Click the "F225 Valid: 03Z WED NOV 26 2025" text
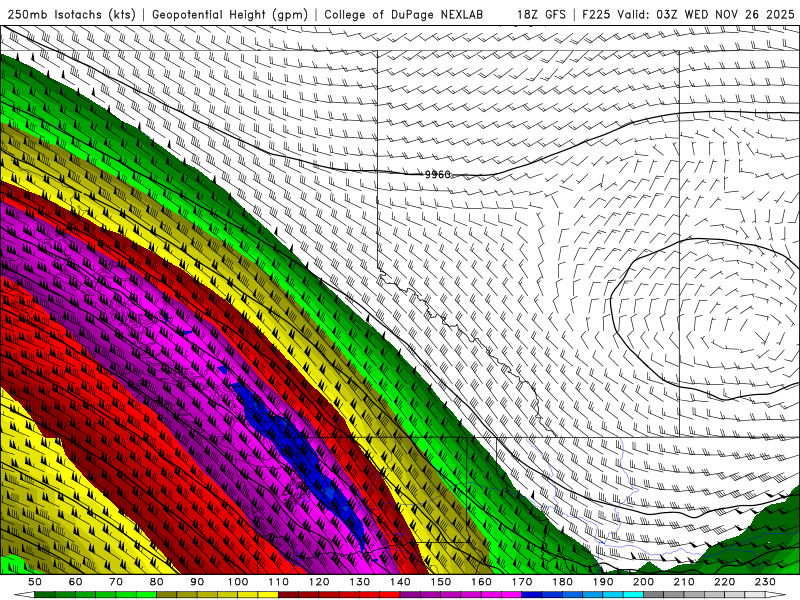 point(688,15)
